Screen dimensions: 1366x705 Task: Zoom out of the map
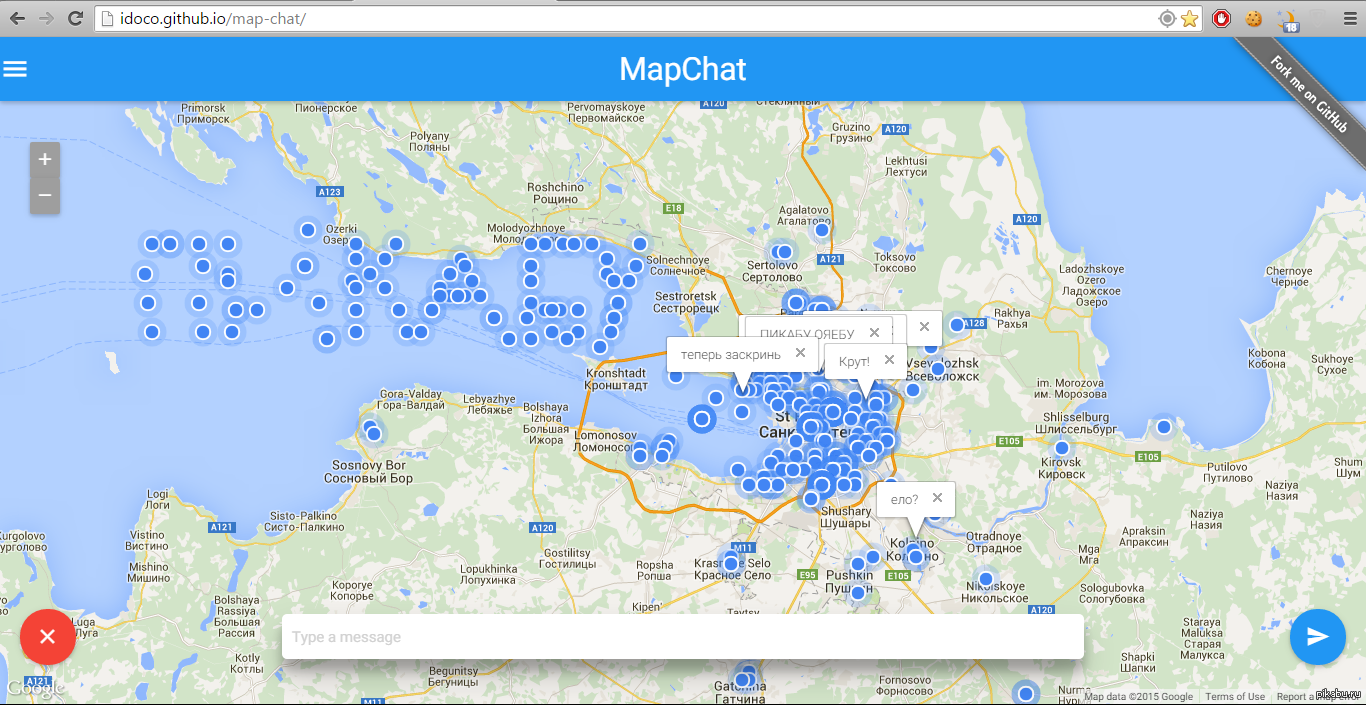click(44, 195)
